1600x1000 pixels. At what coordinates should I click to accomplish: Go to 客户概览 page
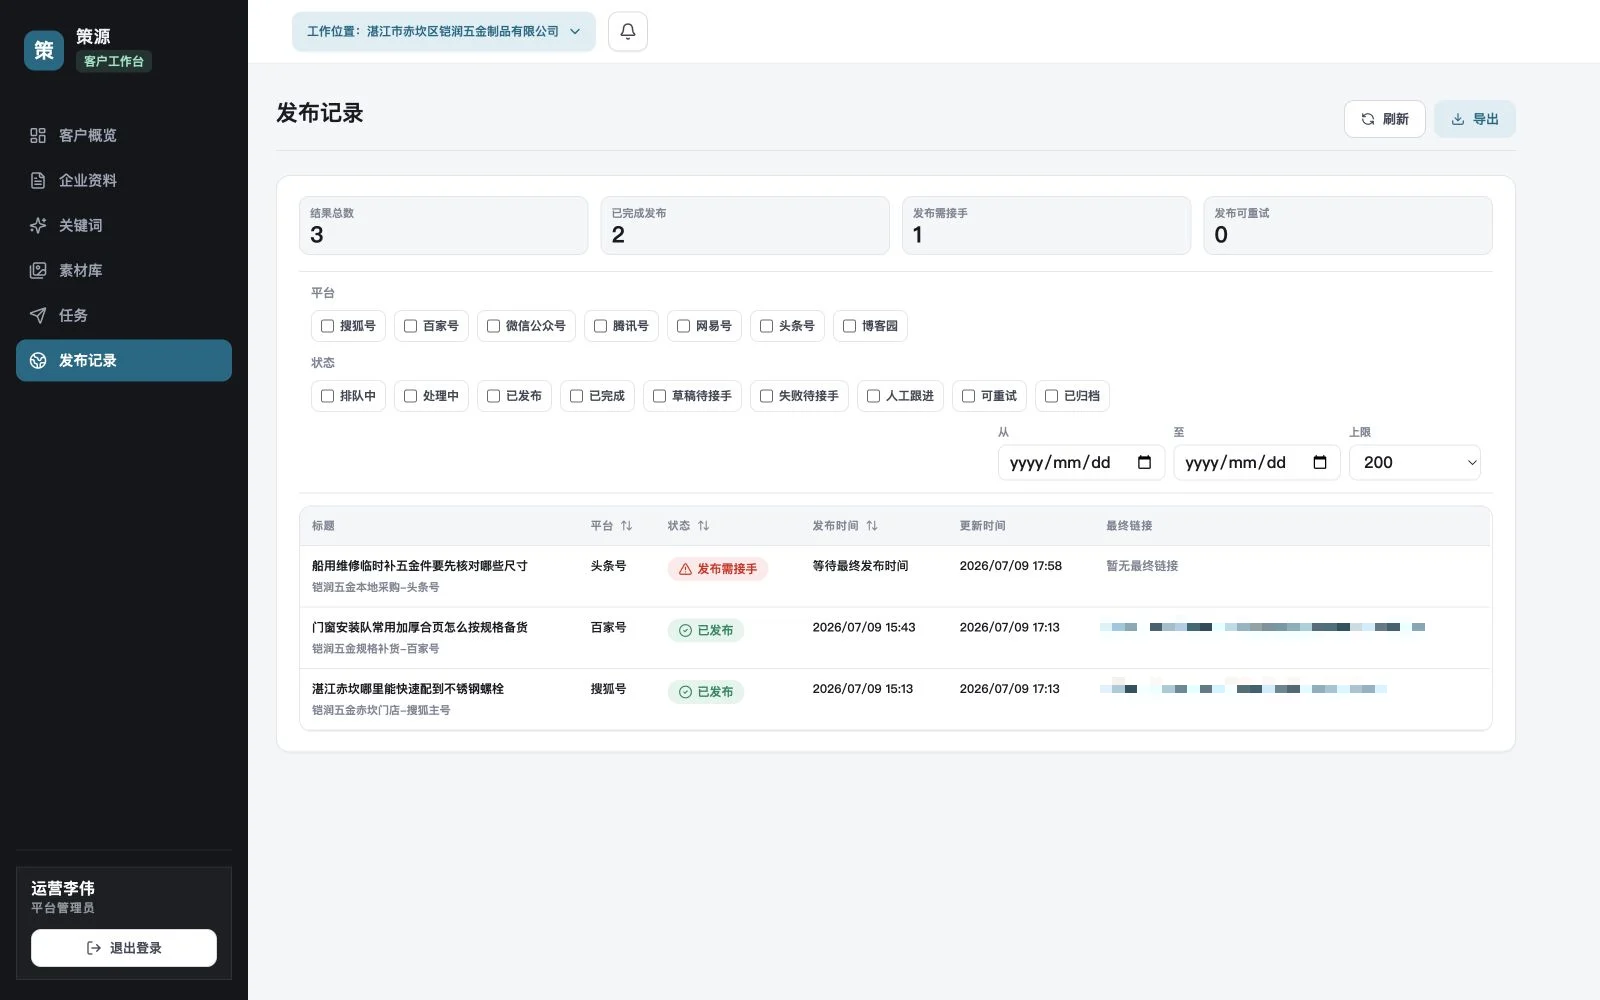pyautogui.click(x=124, y=135)
